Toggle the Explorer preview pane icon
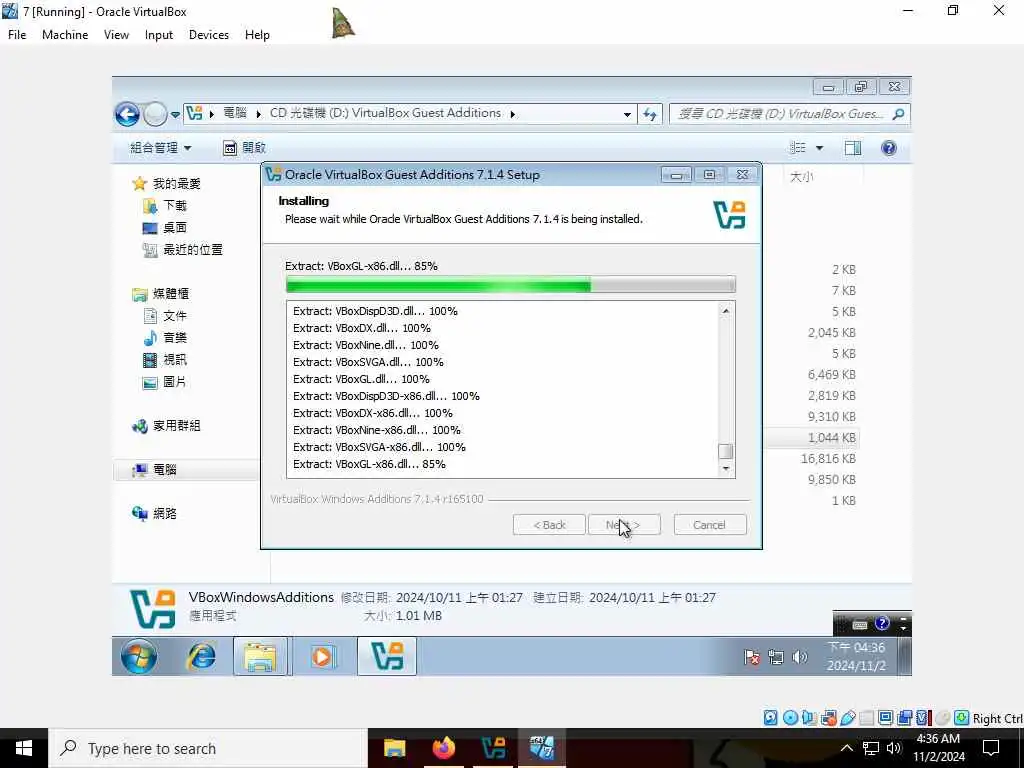This screenshot has width=1024, height=768. point(852,148)
